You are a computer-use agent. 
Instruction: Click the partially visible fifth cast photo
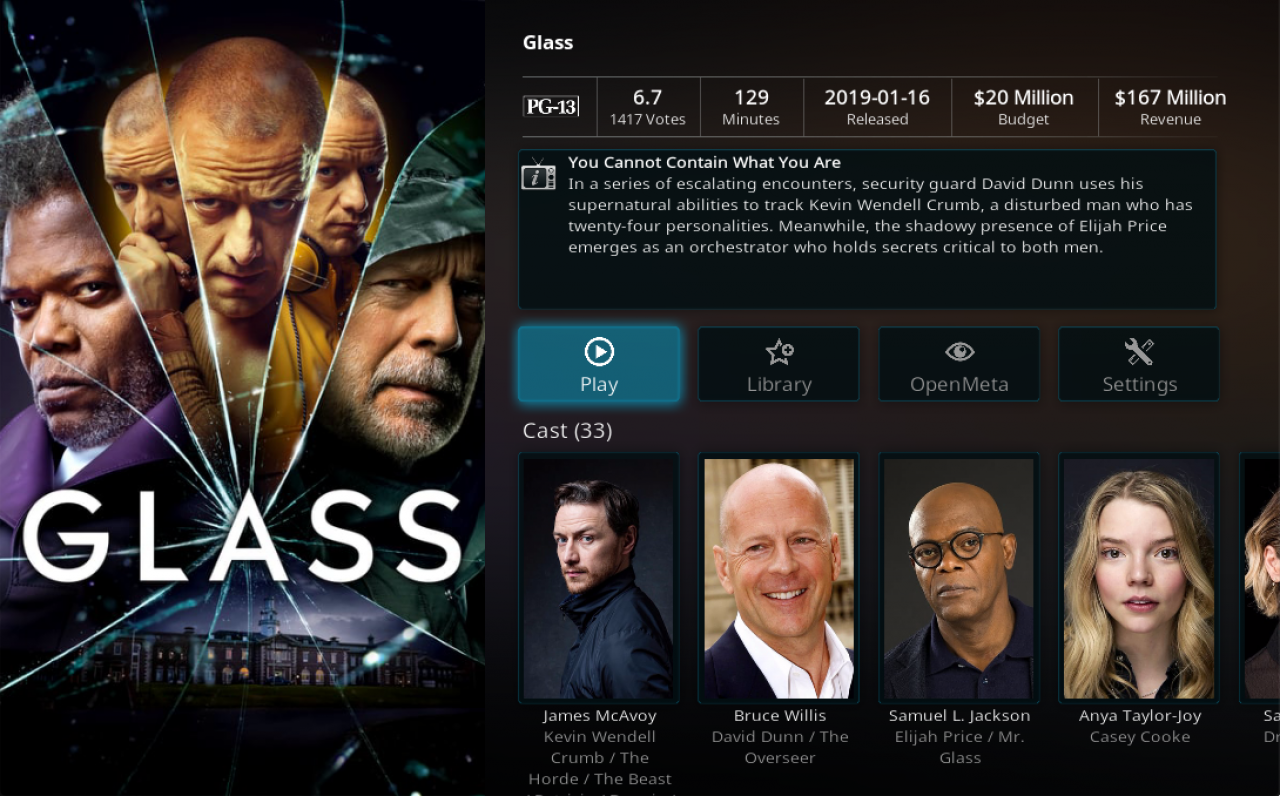1261,578
